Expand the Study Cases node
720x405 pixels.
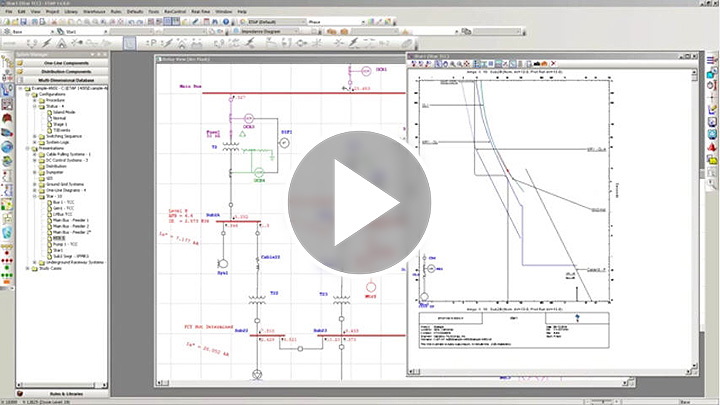[28, 268]
